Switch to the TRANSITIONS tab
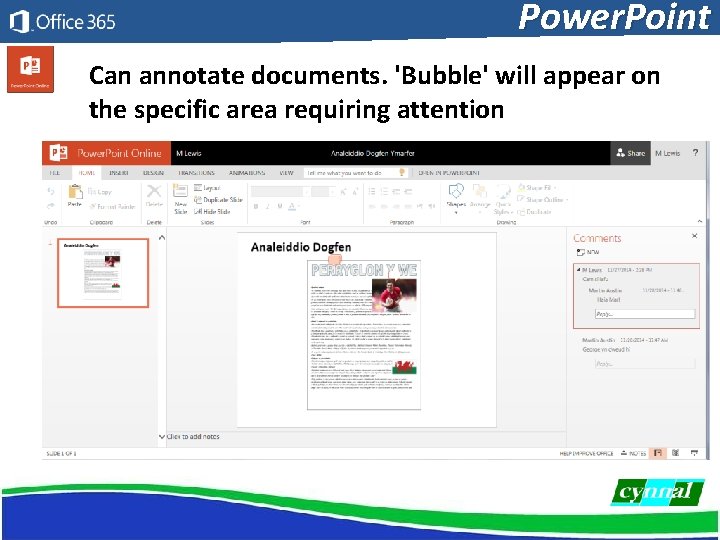This screenshot has height=540, width=720. click(x=197, y=173)
